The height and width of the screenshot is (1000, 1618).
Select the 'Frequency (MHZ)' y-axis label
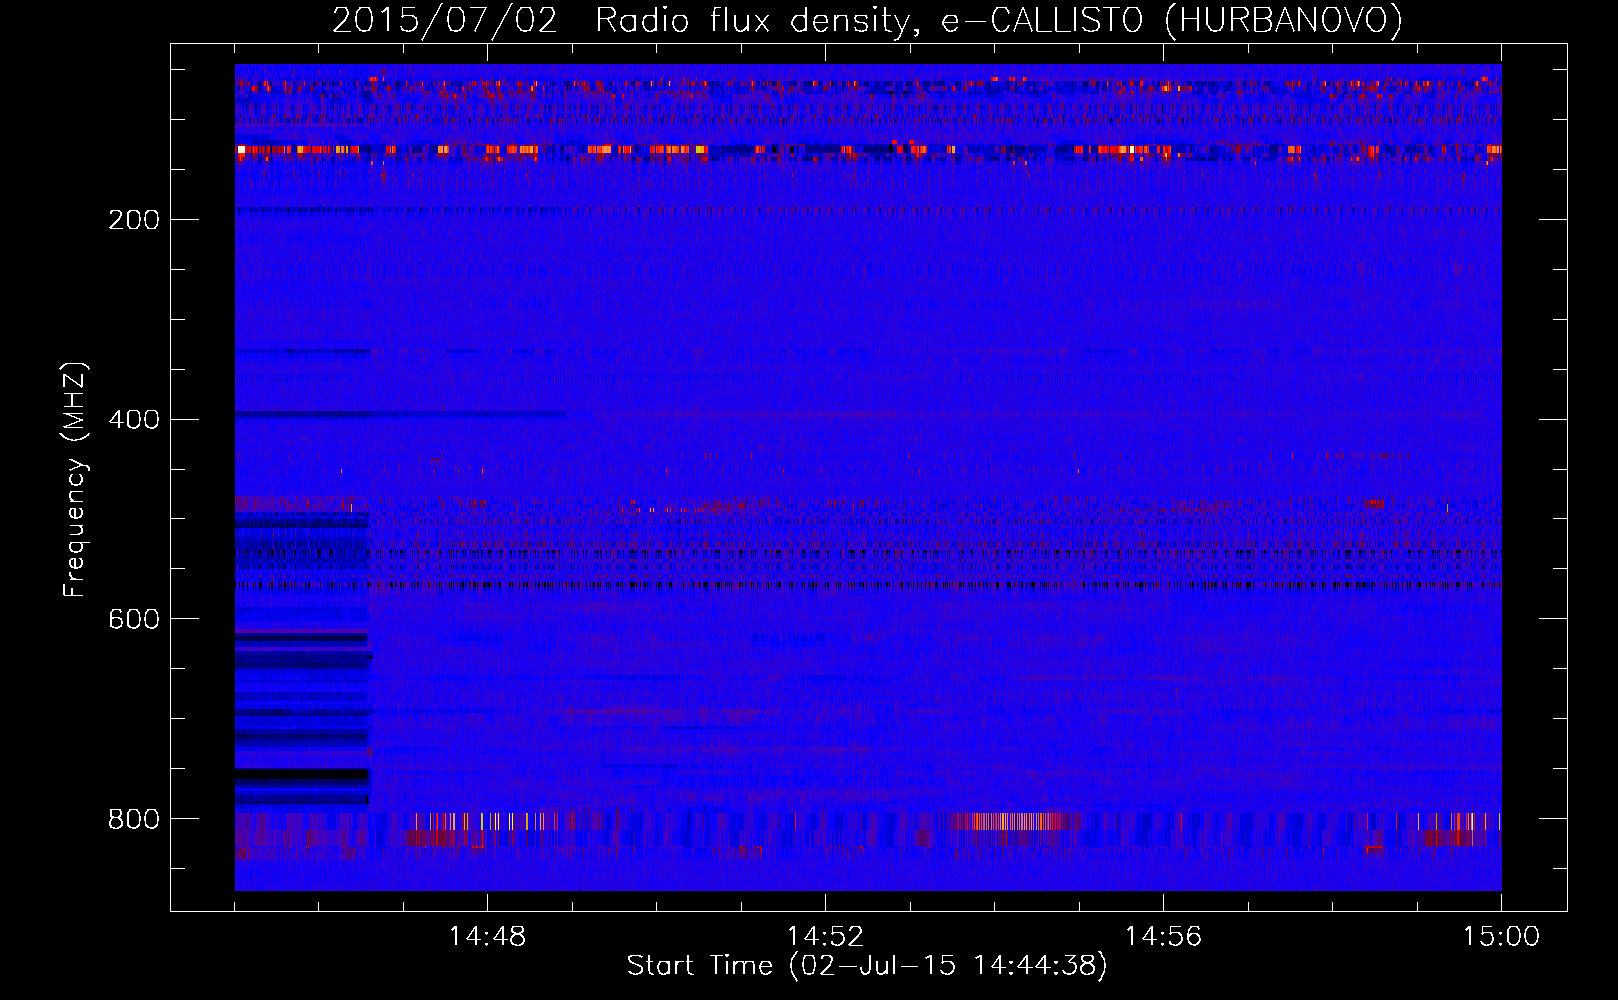click(x=75, y=480)
